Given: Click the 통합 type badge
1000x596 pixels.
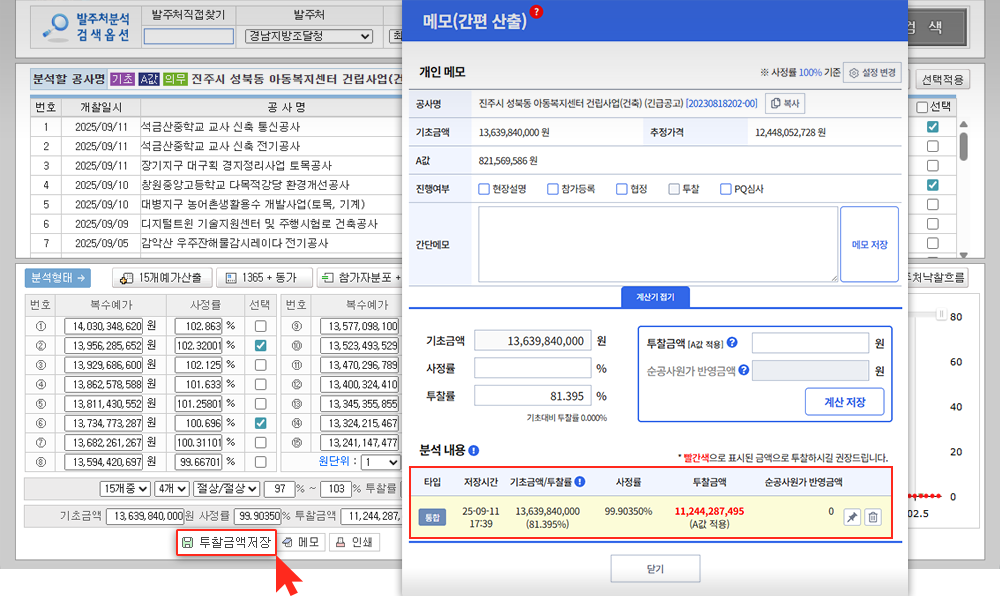Looking at the screenshot, I should tap(432, 518).
